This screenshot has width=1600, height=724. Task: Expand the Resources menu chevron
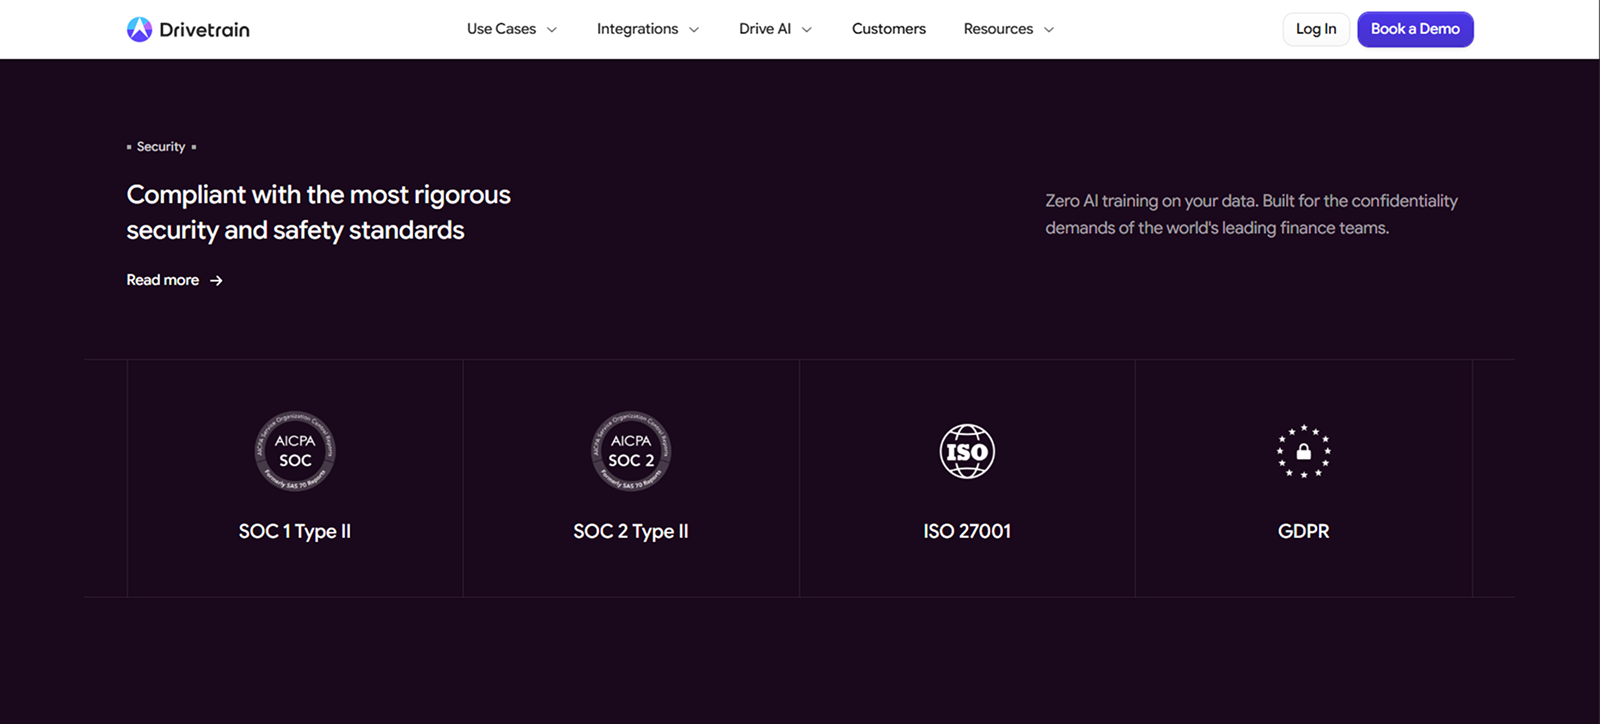pos(1049,30)
